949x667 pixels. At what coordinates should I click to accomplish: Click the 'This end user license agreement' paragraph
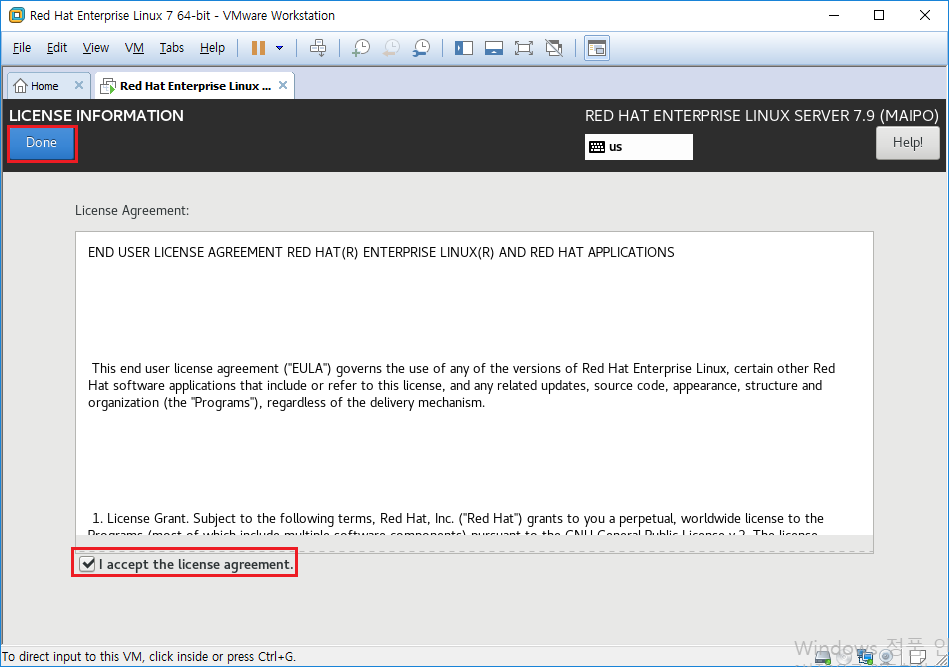coord(461,386)
